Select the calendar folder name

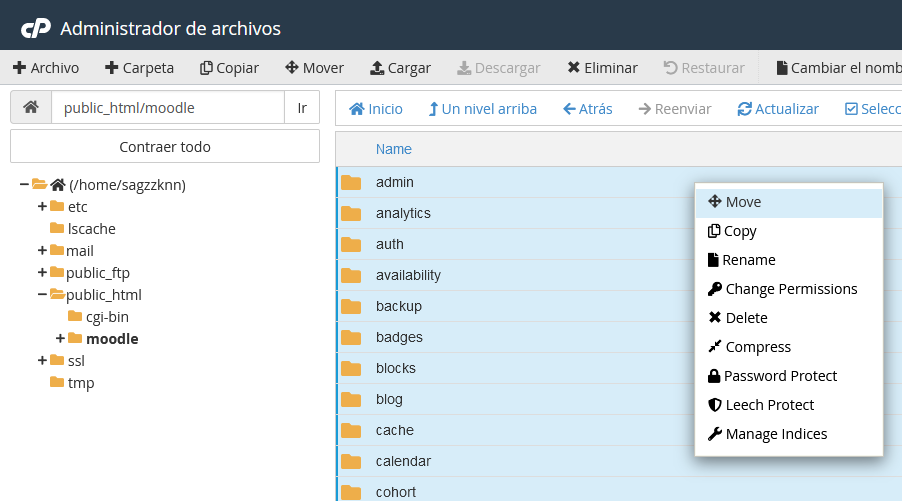click(403, 461)
